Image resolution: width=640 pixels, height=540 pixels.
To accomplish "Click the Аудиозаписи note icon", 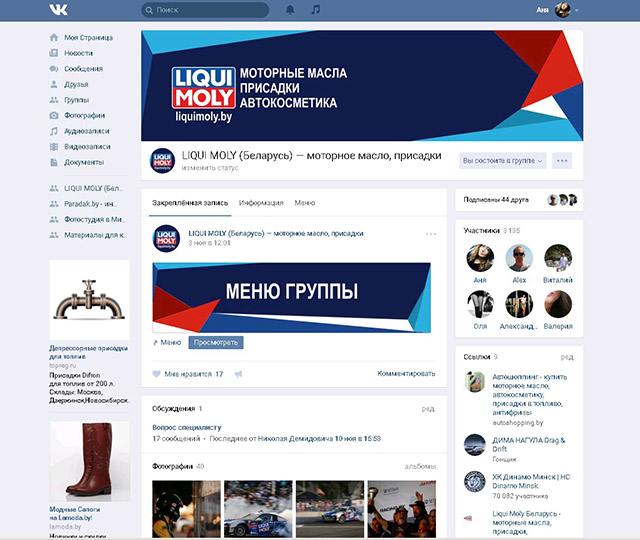I will [54, 131].
